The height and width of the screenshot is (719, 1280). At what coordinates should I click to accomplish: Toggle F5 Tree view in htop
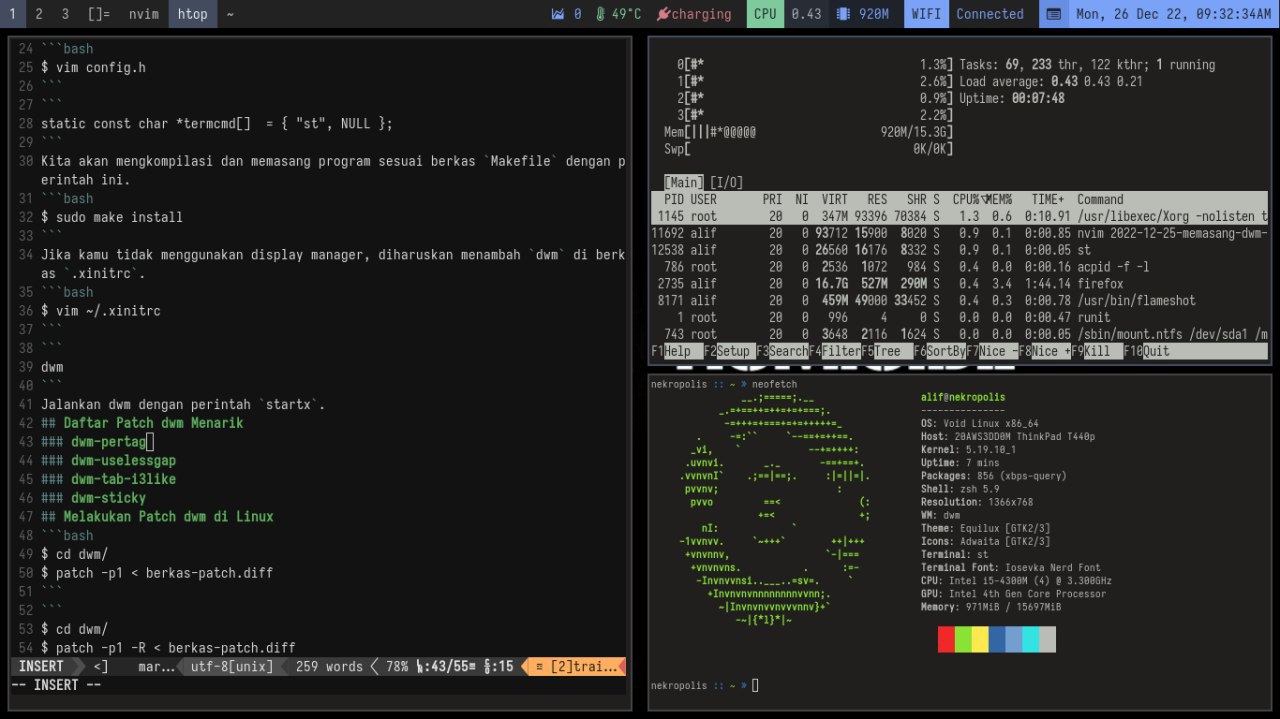887,351
